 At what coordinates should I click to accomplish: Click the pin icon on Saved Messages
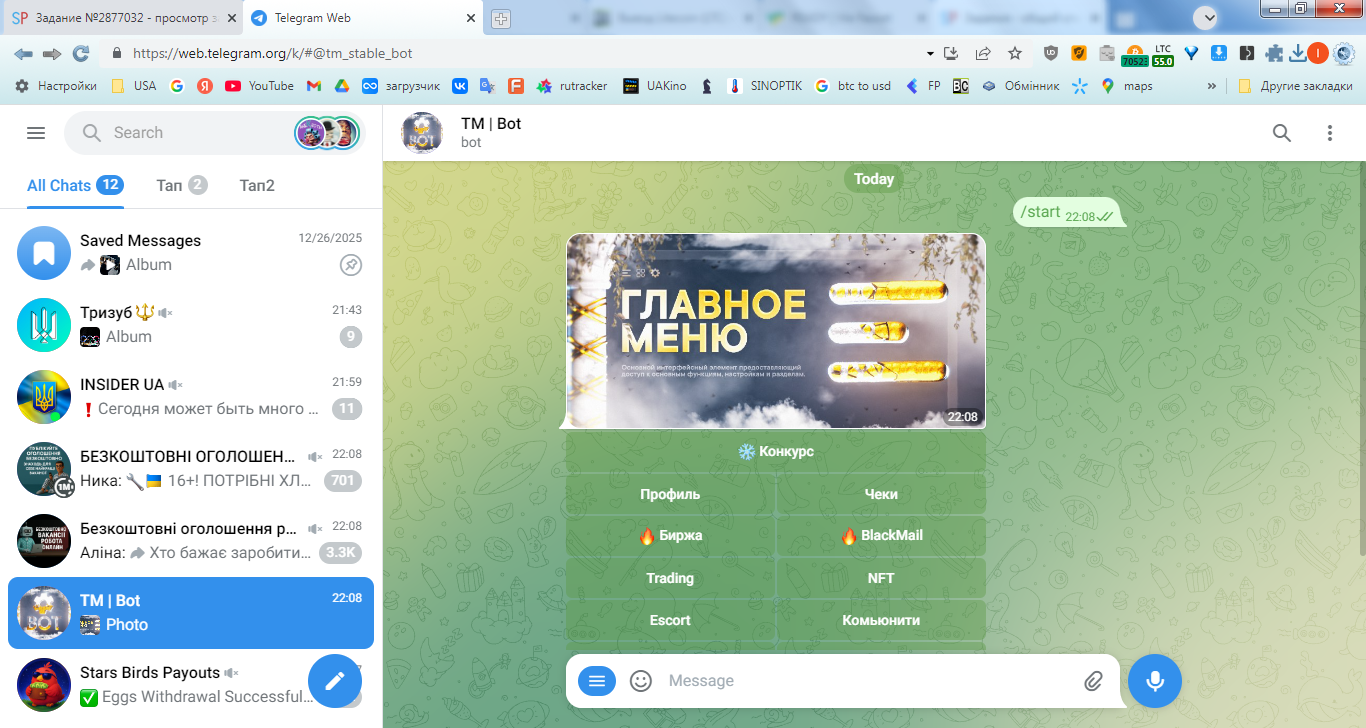tap(351, 265)
